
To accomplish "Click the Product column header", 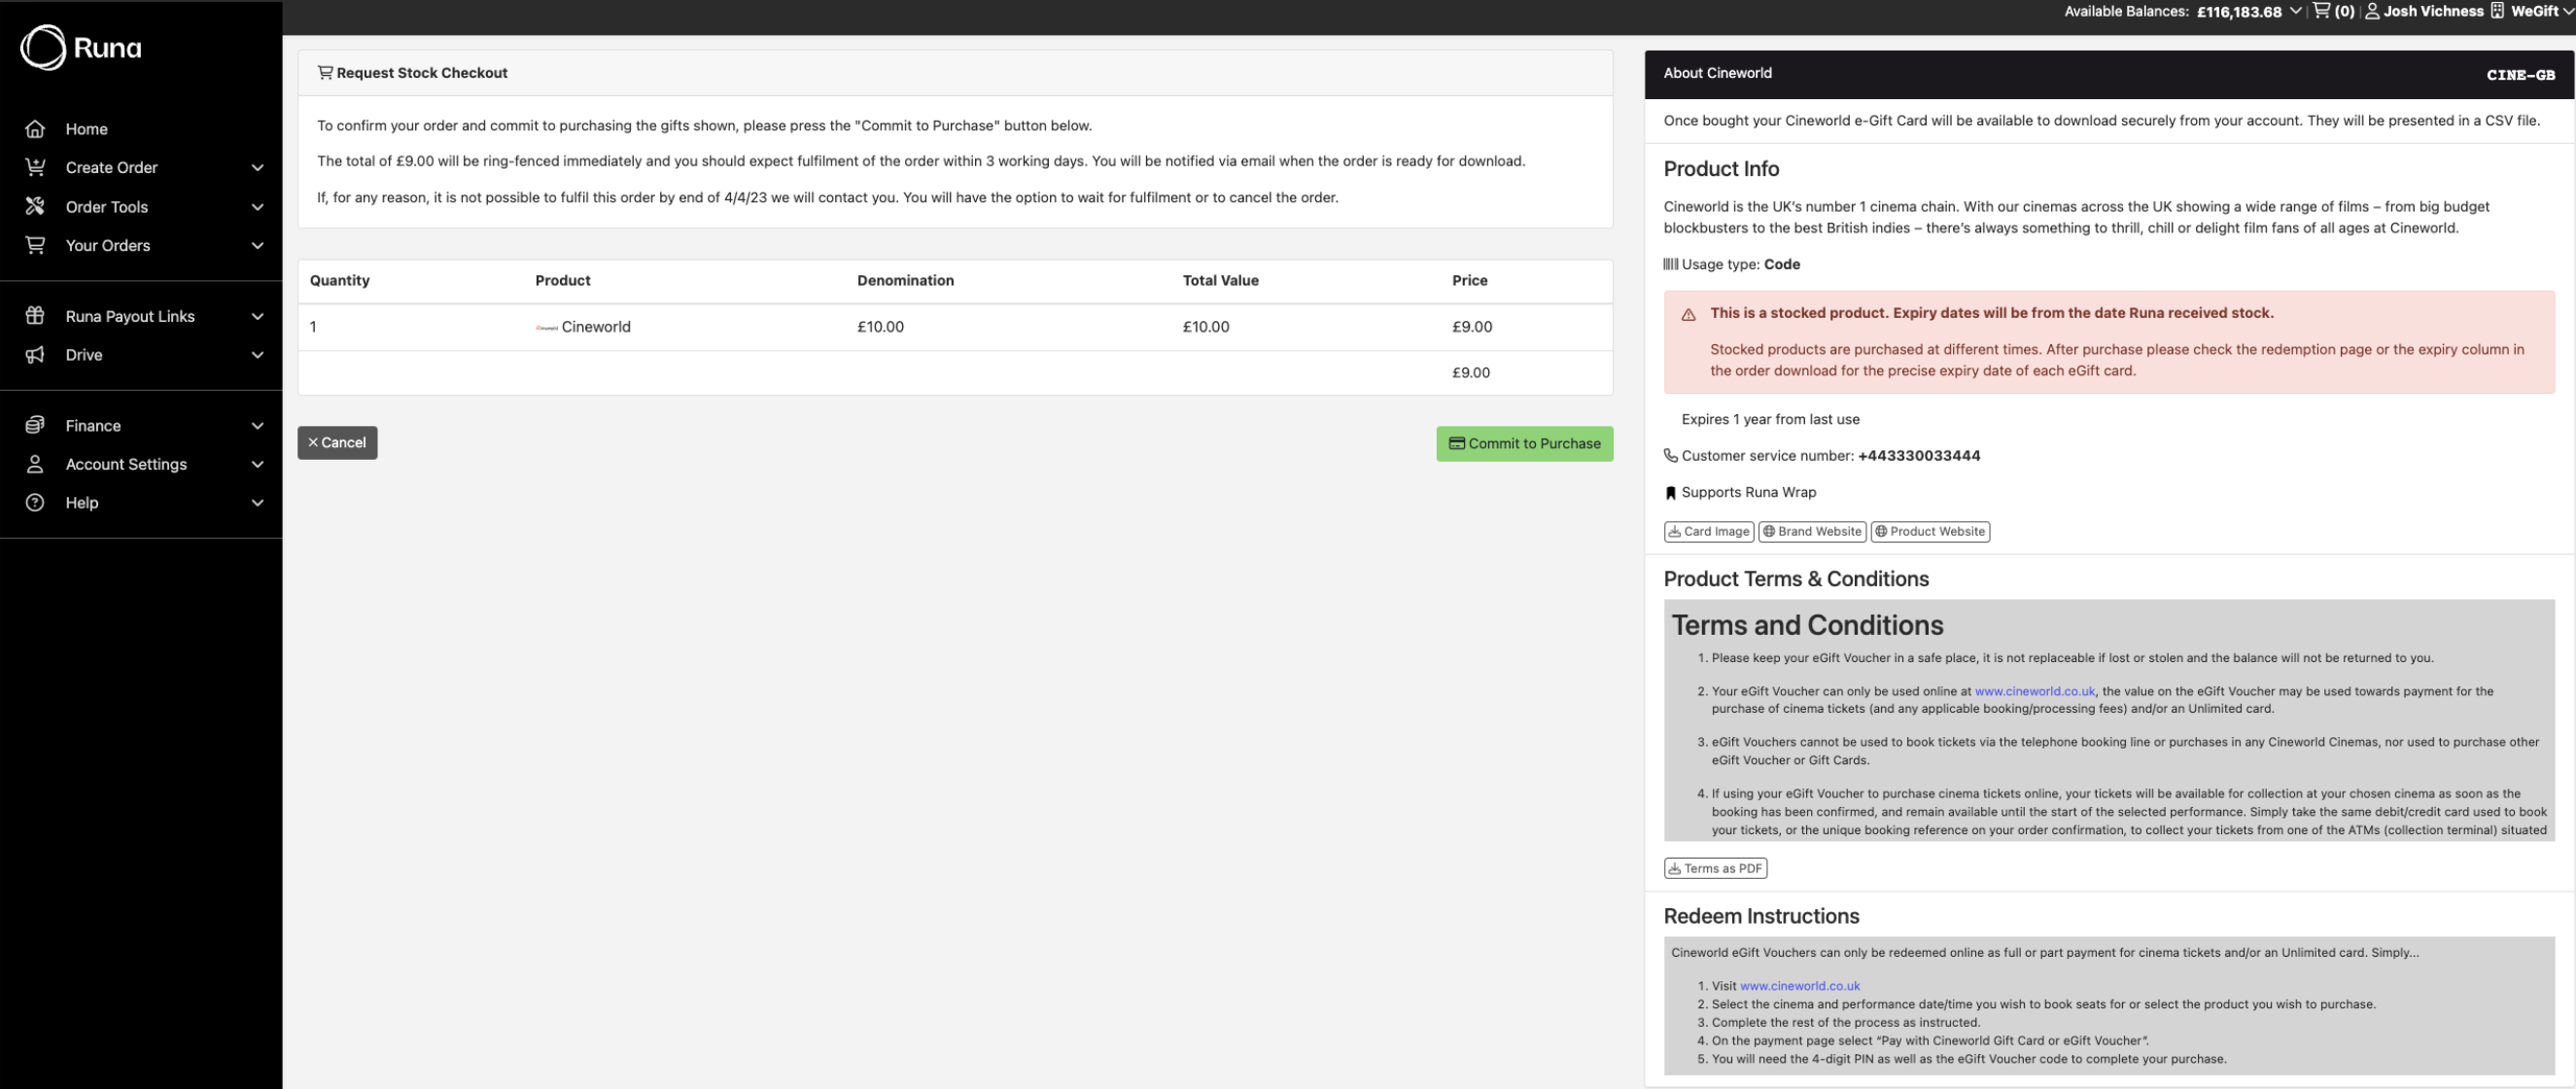I will tap(562, 280).
